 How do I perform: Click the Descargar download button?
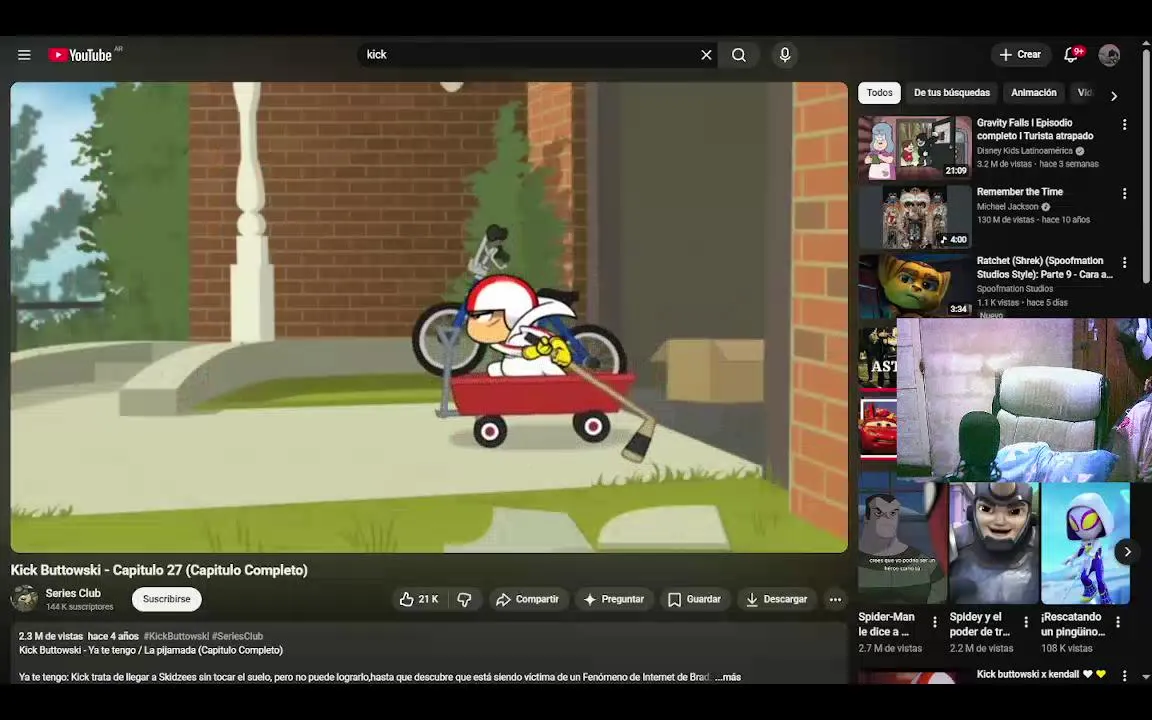(777, 600)
